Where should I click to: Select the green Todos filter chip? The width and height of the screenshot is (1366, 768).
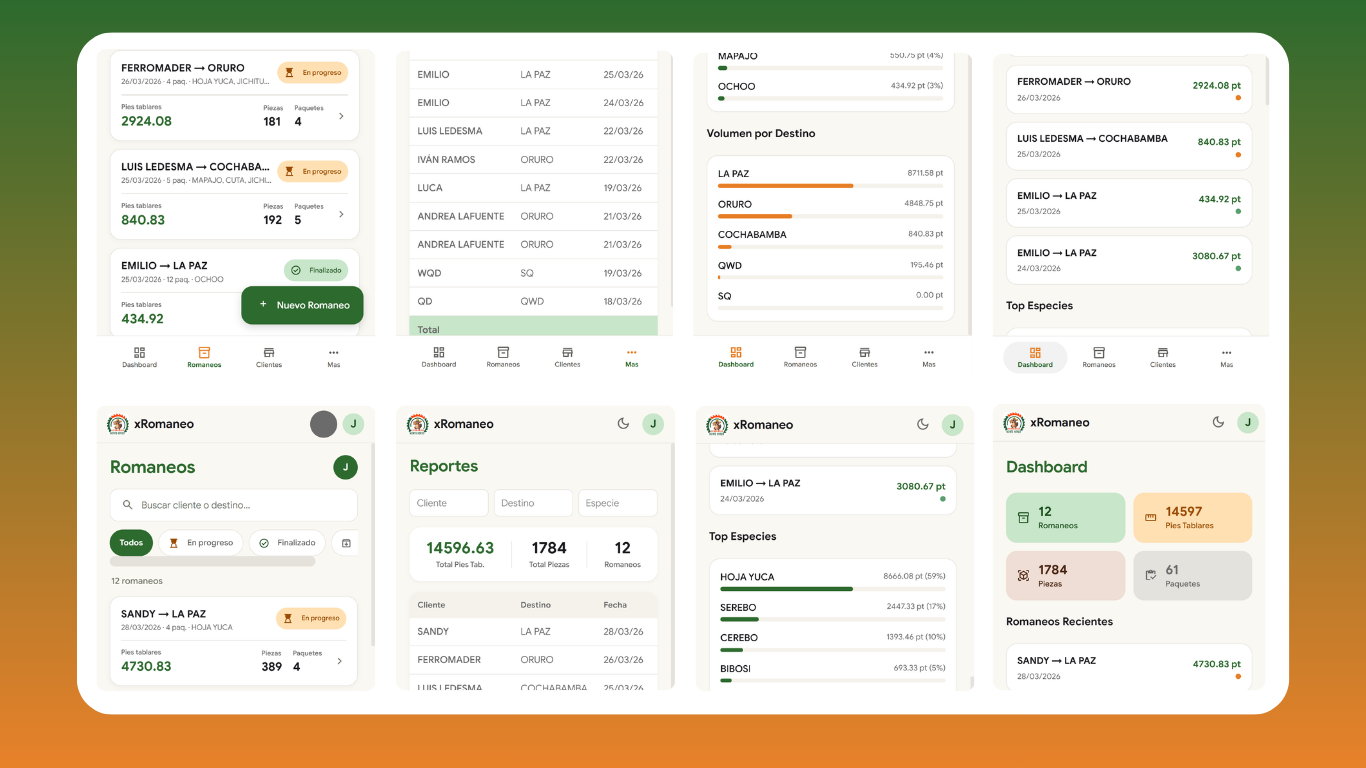(131, 543)
